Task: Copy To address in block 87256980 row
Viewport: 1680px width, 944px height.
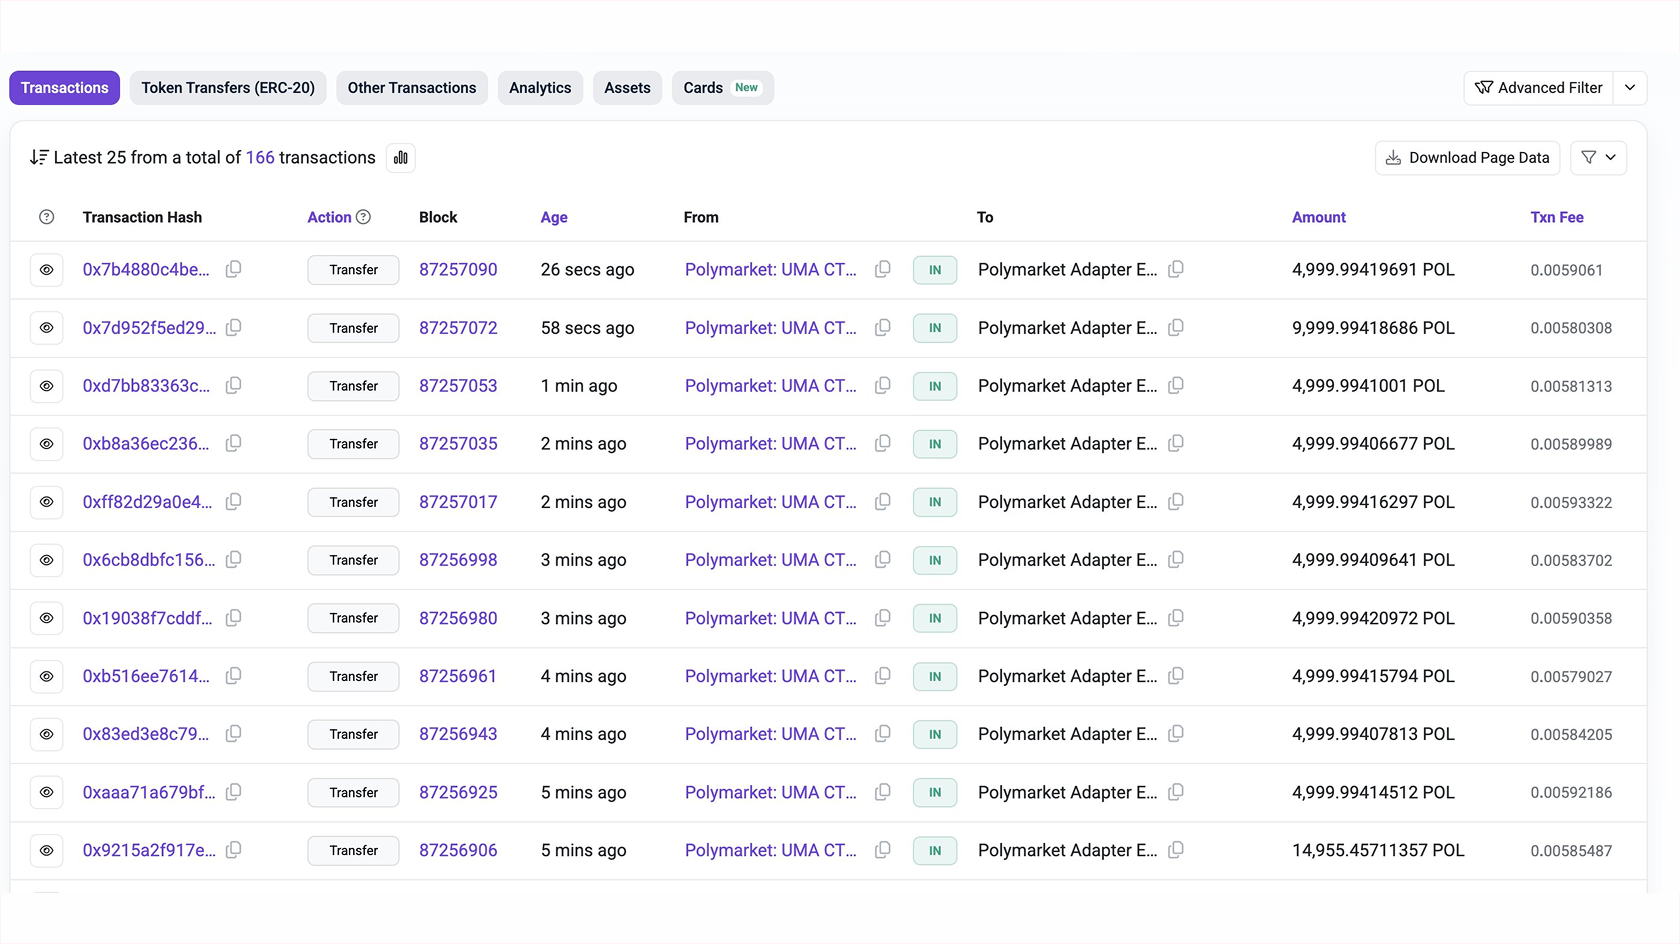Action: 1176,618
